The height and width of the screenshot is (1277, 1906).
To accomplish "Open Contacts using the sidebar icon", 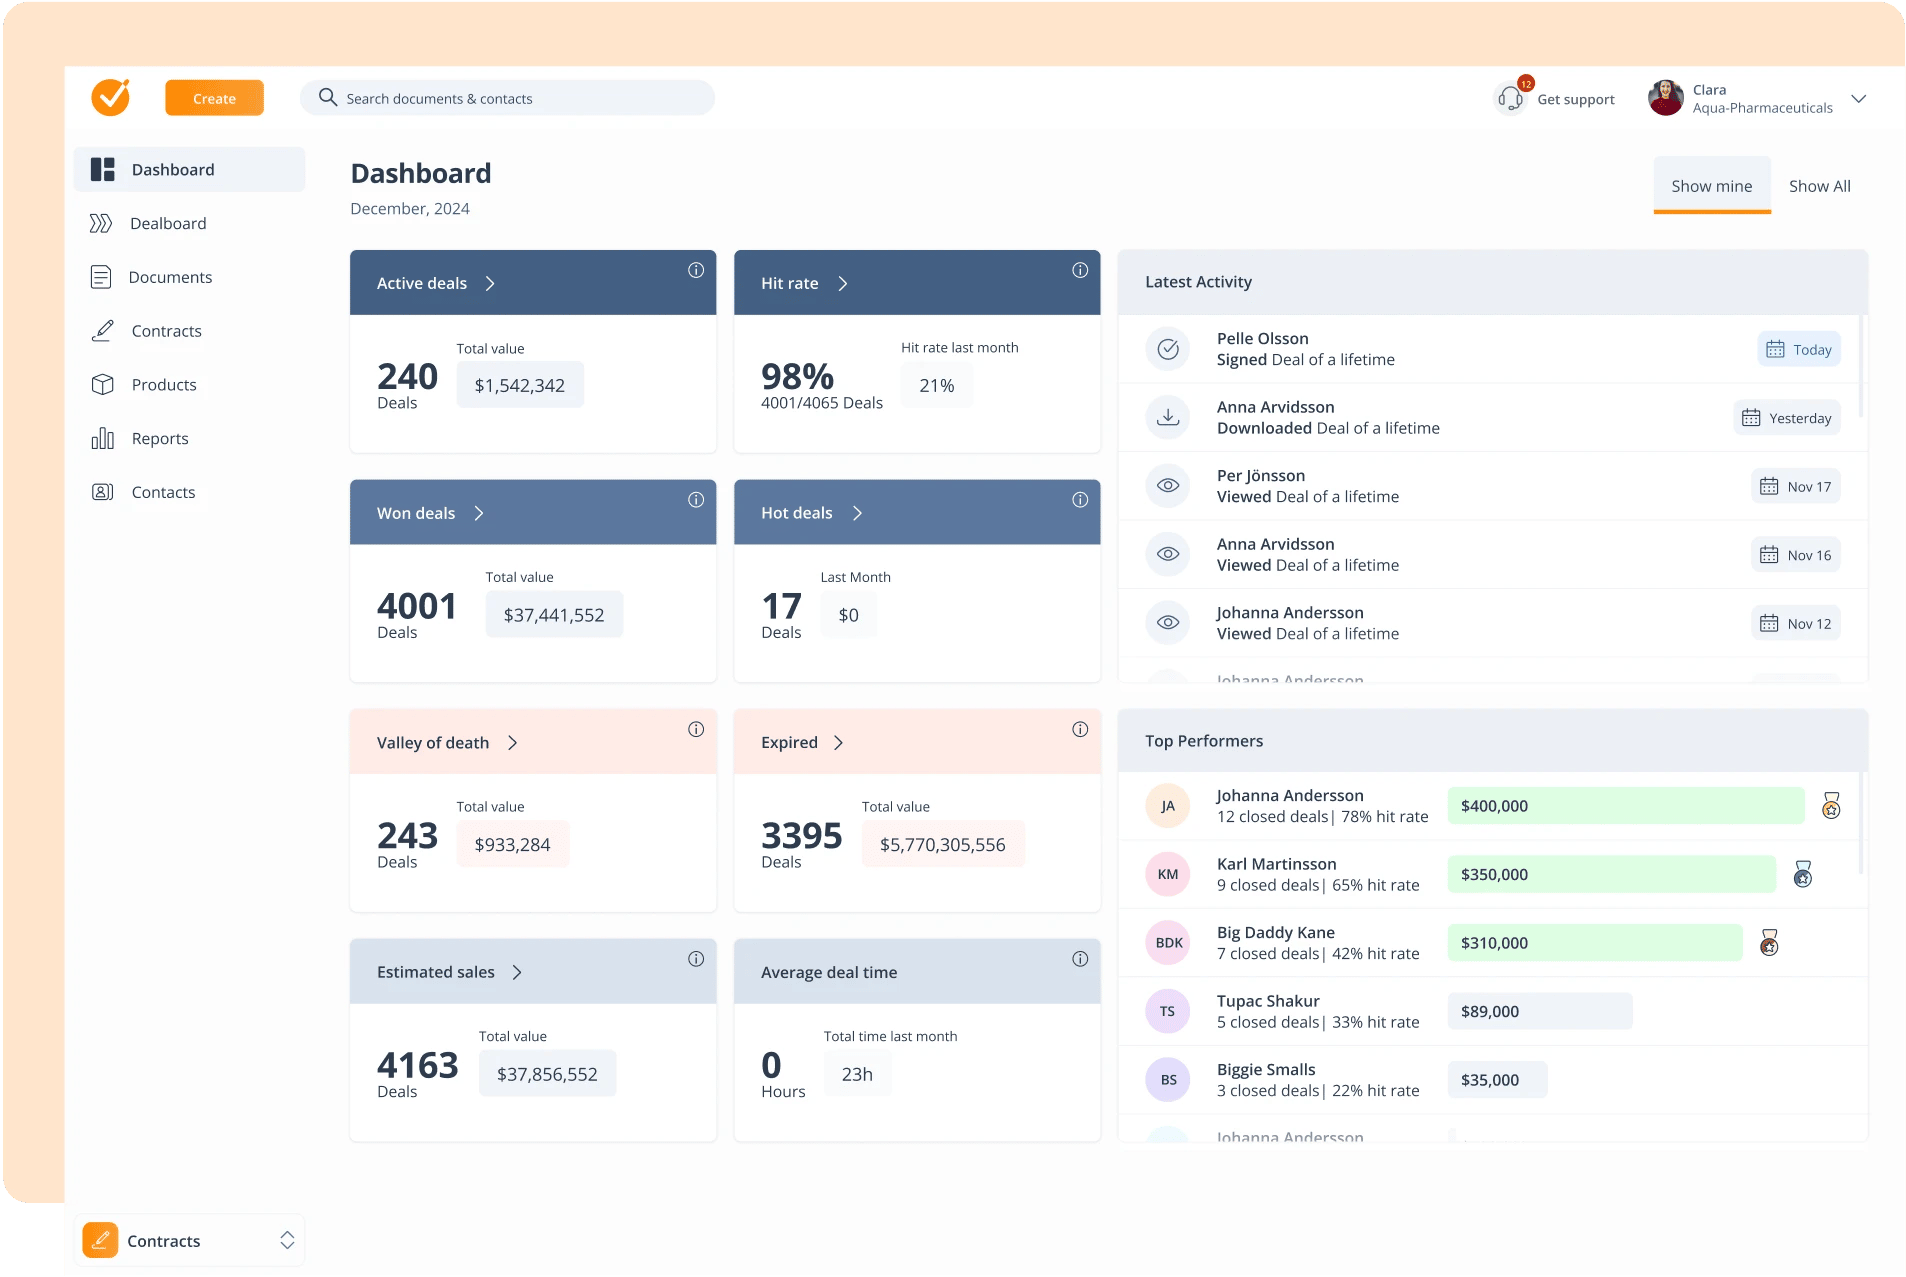I will (103, 492).
